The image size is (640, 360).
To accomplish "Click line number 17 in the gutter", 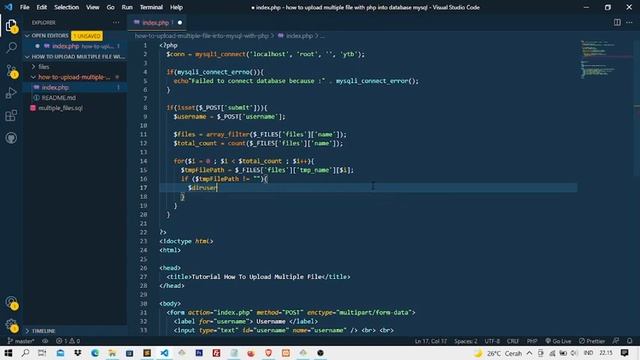I will (x=143, y=188).
